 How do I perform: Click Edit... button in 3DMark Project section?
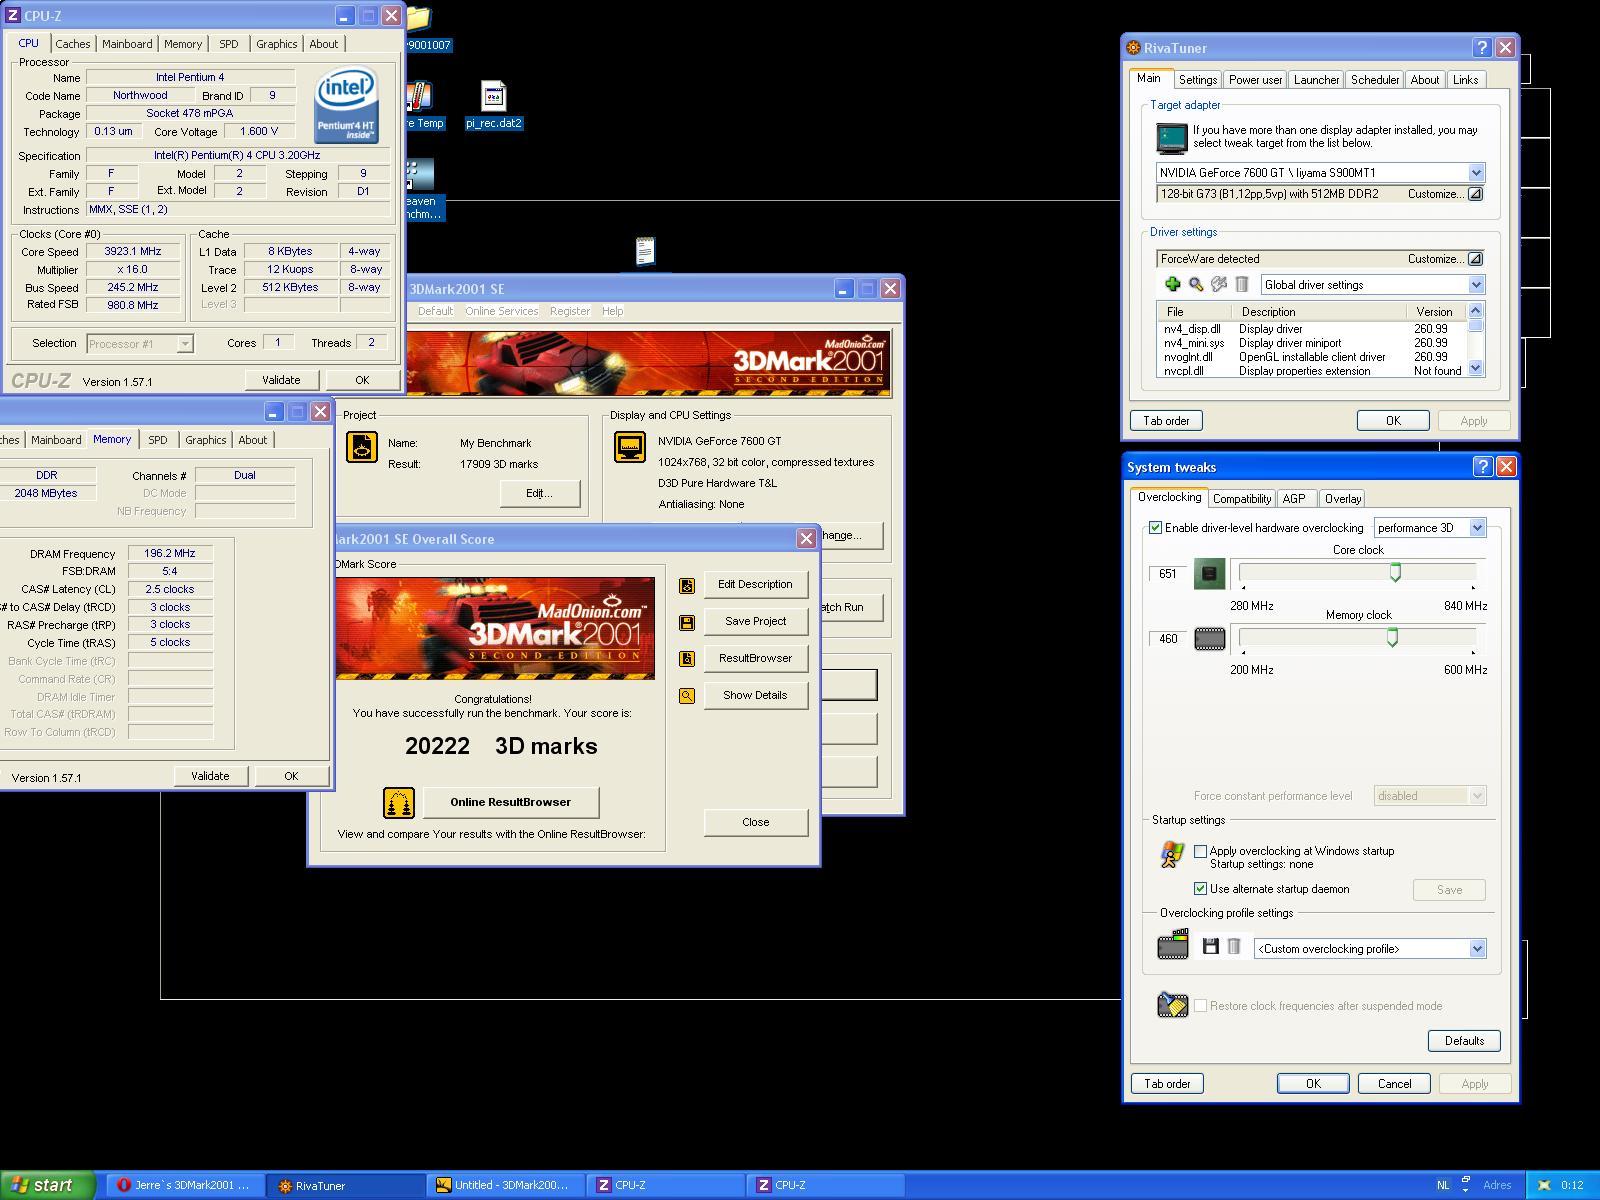(539, 493)
